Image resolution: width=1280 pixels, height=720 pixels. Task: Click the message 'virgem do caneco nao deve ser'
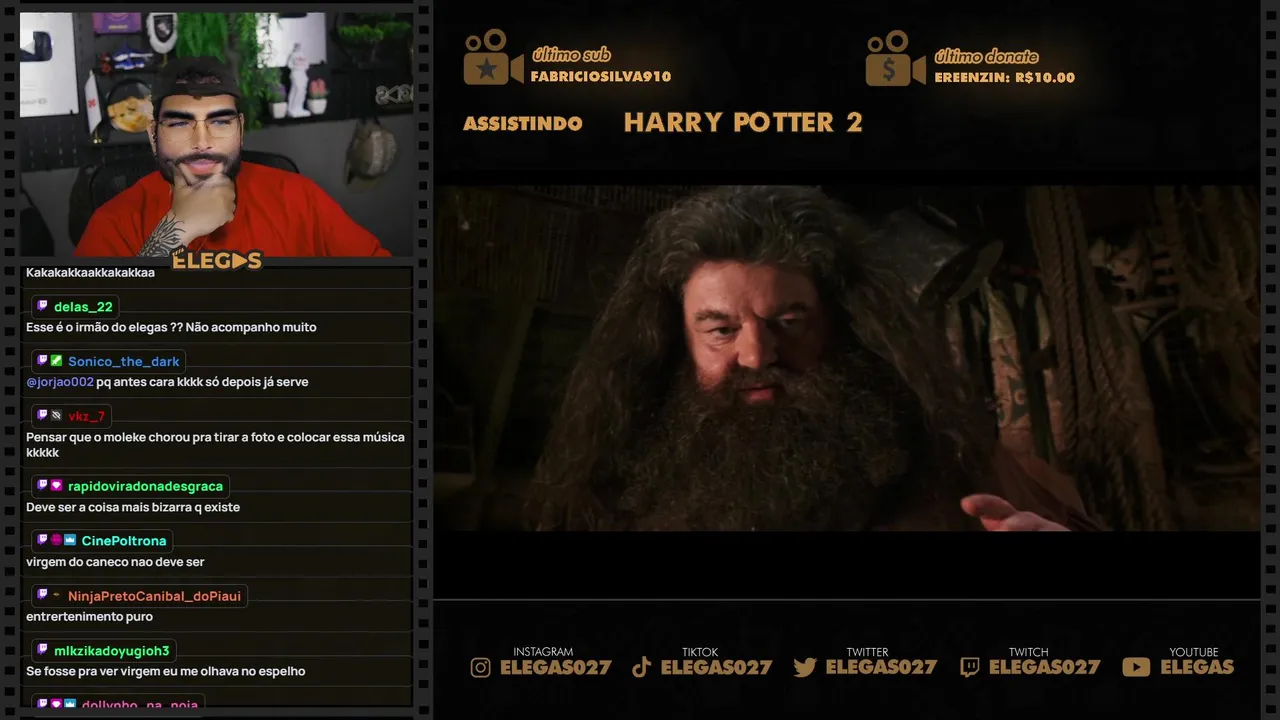(115, 562)
